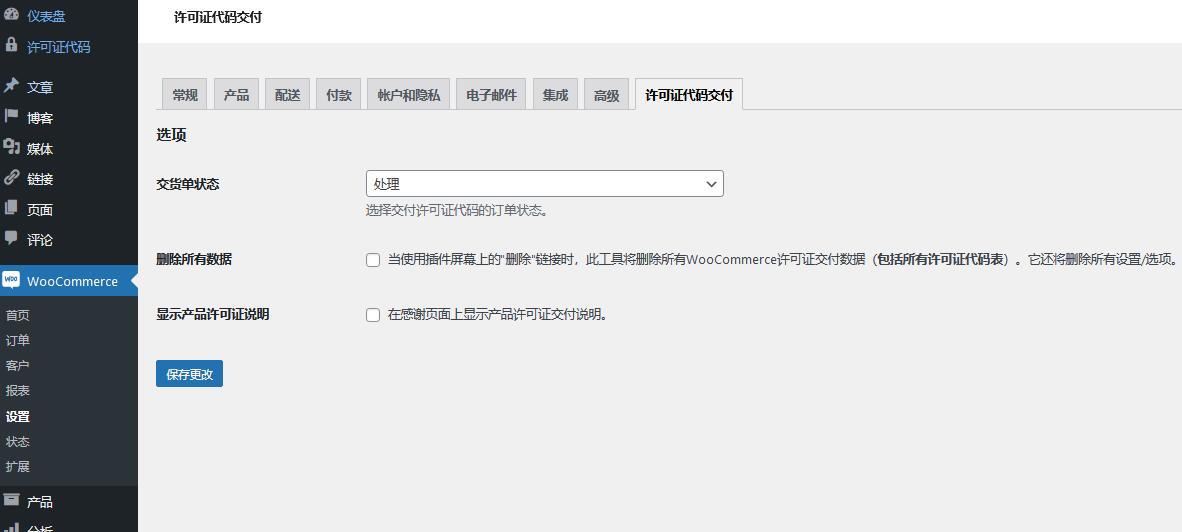Viewport: 1182px width, 532px height.
Task: Go to the 集成 tab
Action: [x=555, y=95]
